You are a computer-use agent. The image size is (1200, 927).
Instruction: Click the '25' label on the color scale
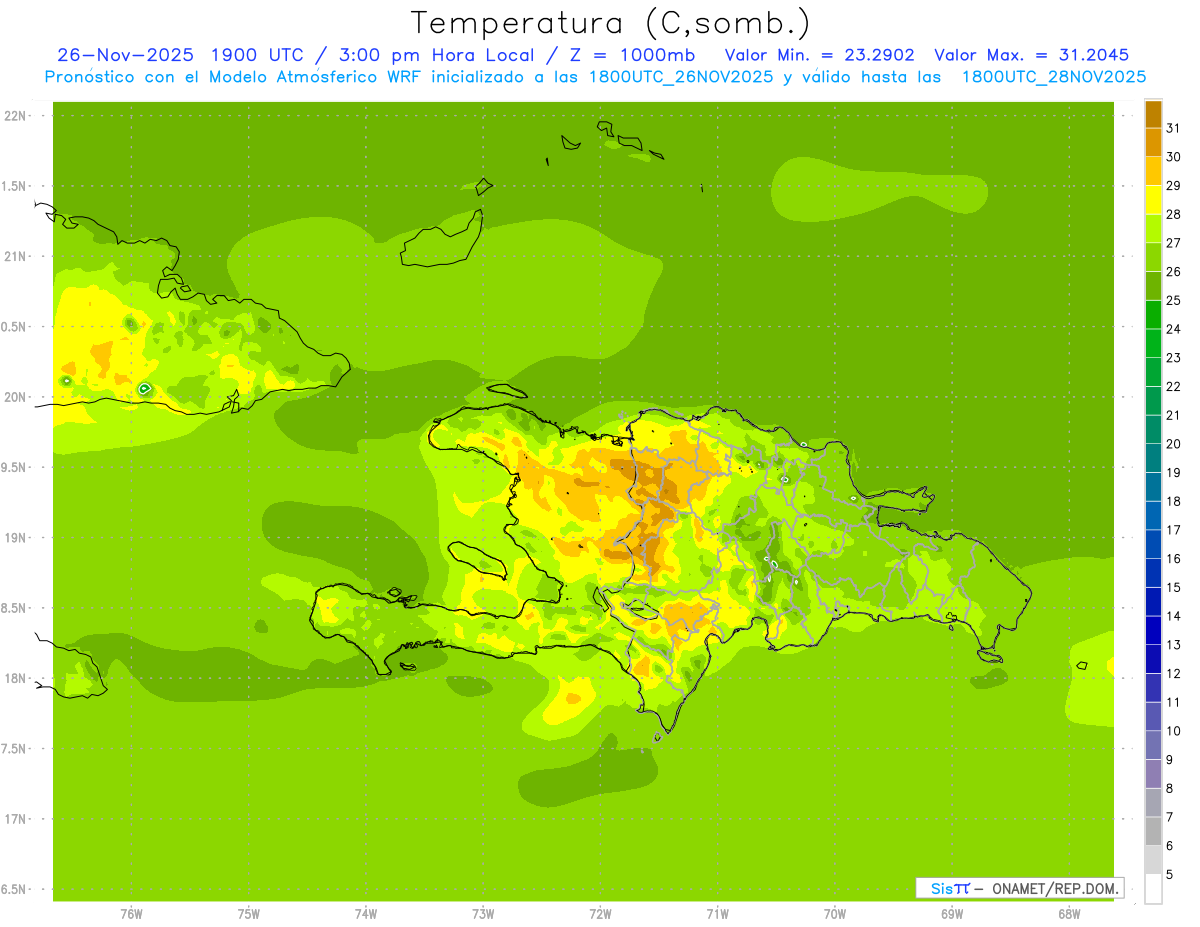tap(1174, 300)
